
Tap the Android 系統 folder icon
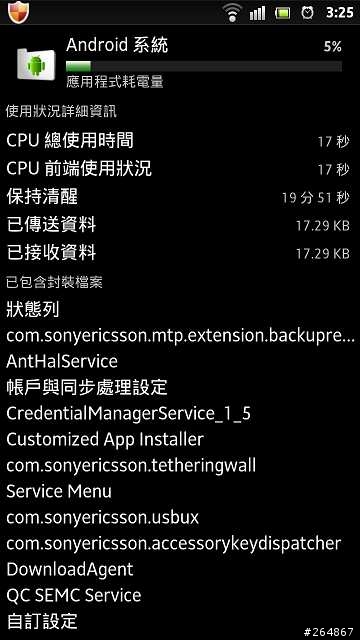click(x=36, y=64)
